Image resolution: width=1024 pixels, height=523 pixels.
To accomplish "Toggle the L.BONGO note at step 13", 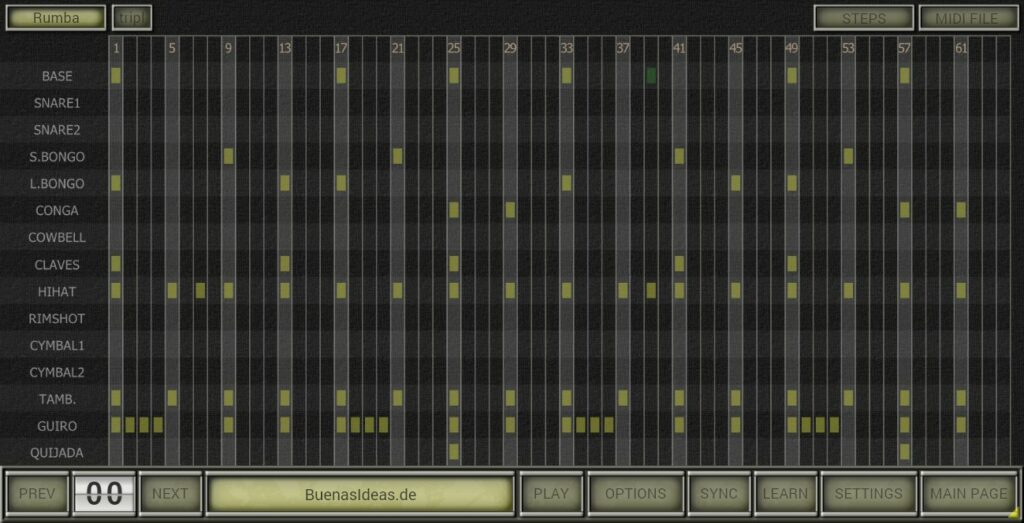I will coord(285,183).
